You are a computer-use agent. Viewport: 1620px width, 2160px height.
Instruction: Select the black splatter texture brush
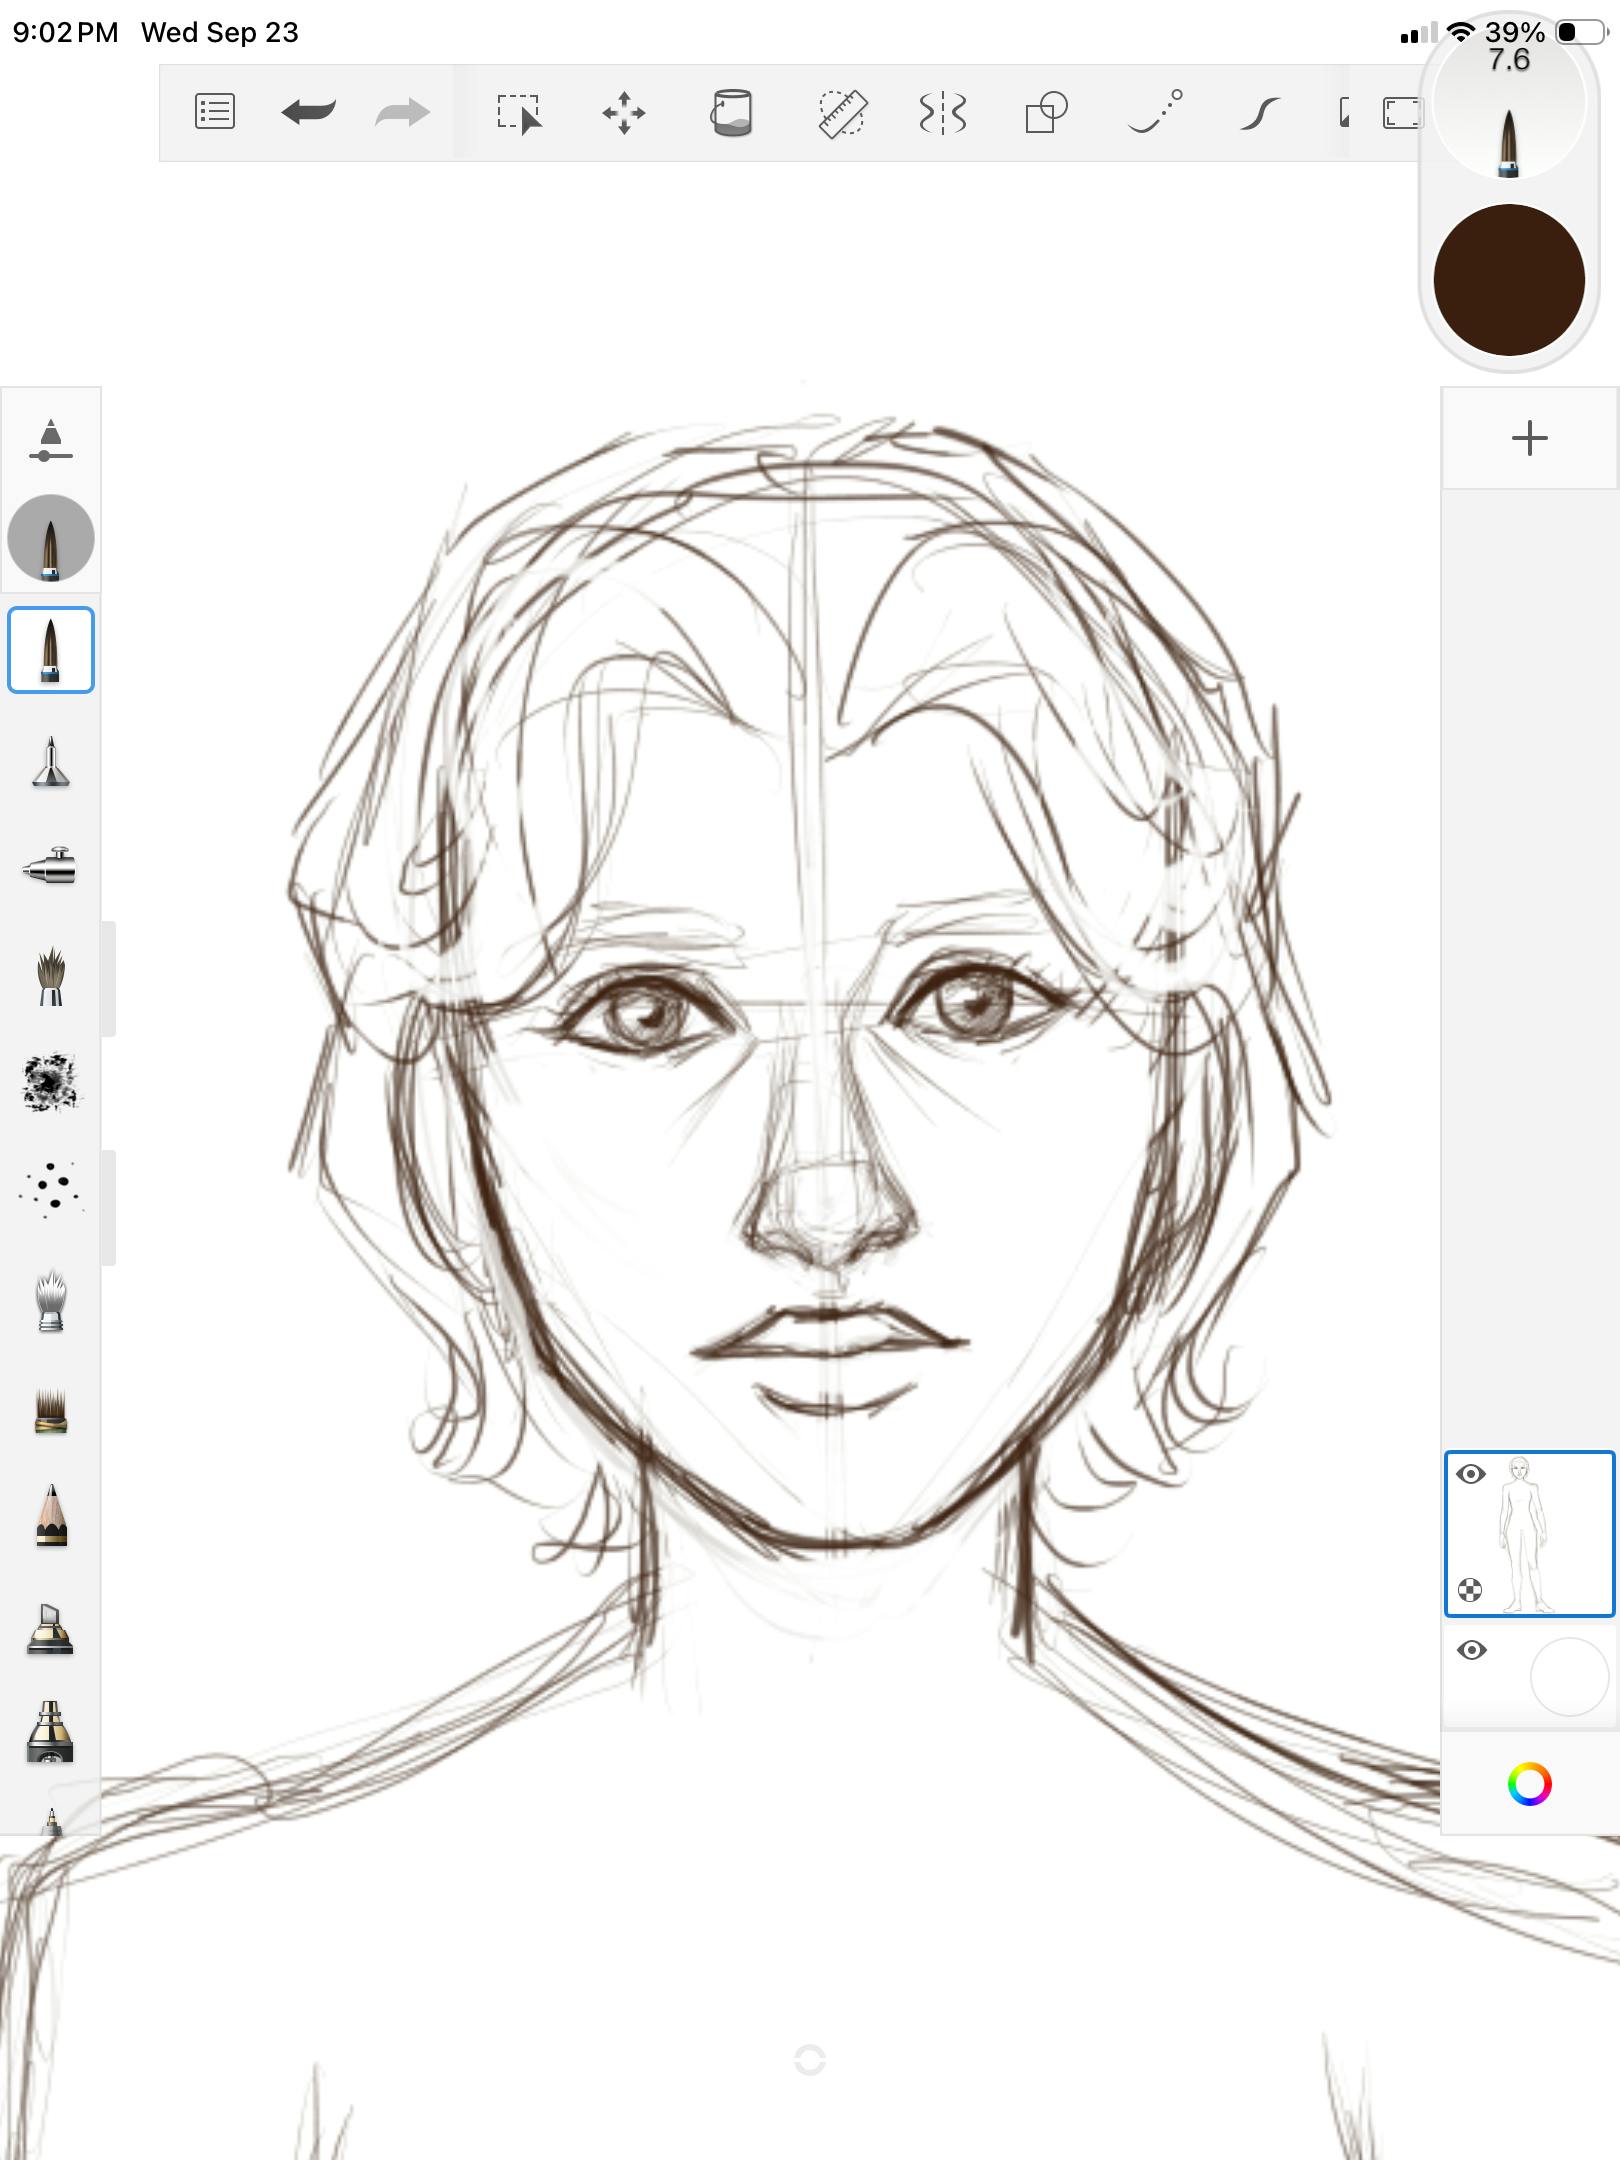(x=51, y=1082)
